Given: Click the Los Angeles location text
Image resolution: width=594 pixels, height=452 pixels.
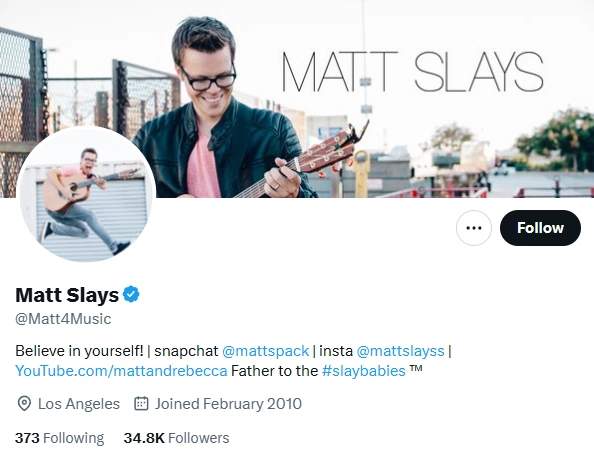Looking at the screenshot, I should tap(79, 404).
